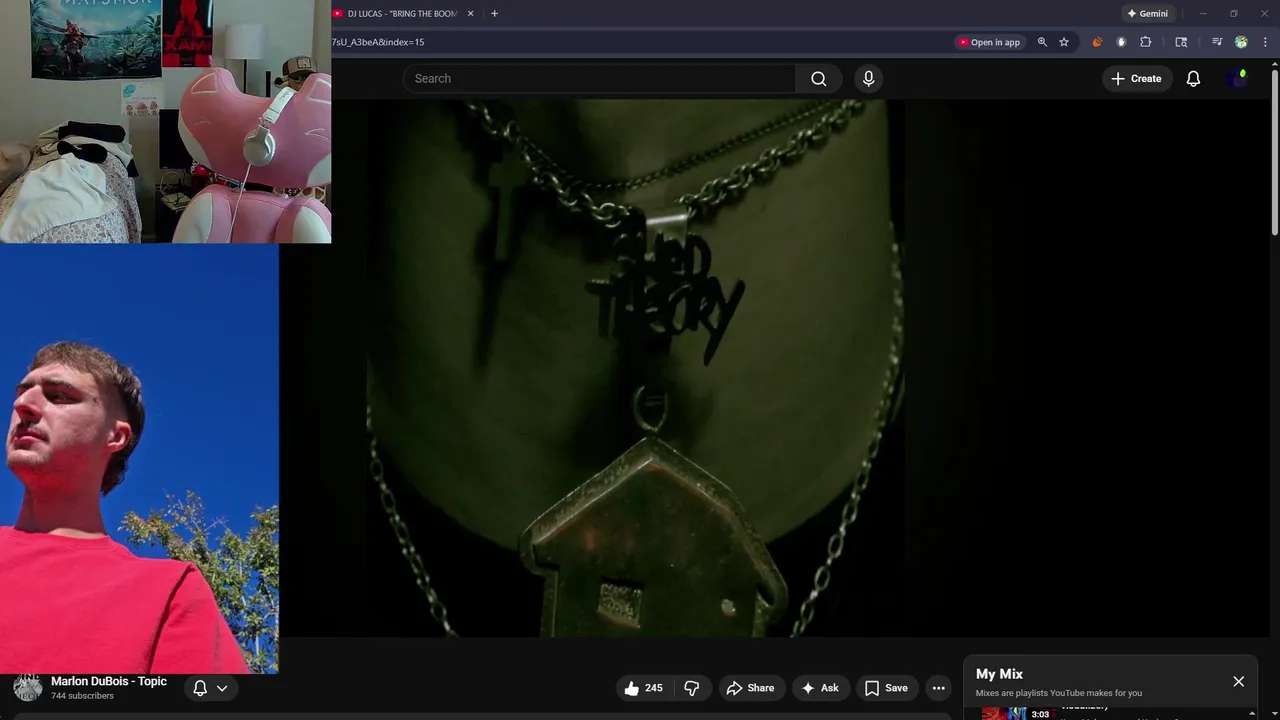
Task: Open a new browser tab
Action: pos(494,14)
